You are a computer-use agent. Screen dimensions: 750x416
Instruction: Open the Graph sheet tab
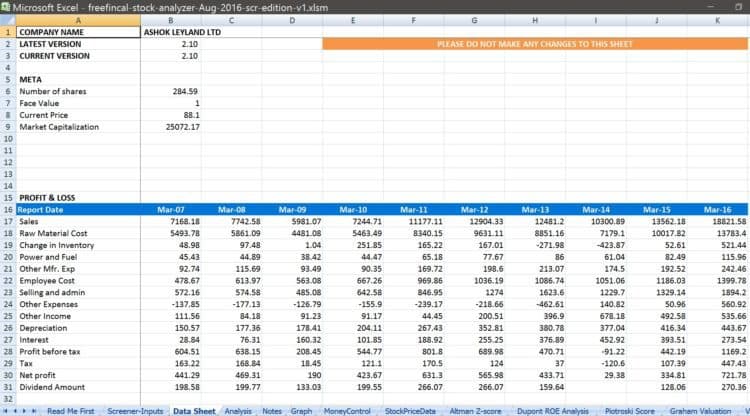(x=301, y=411)
